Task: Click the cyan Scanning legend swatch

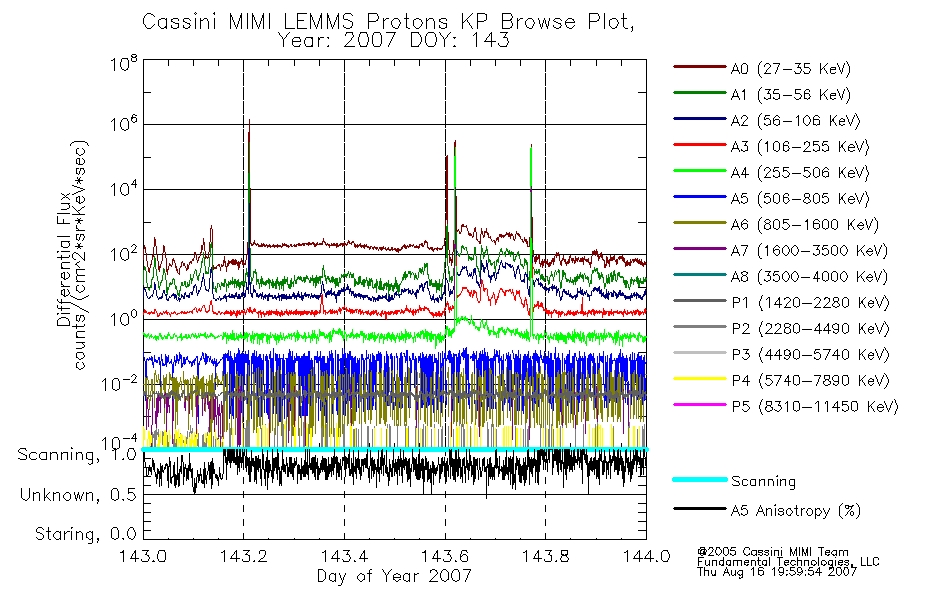Action: click(700, 479)
